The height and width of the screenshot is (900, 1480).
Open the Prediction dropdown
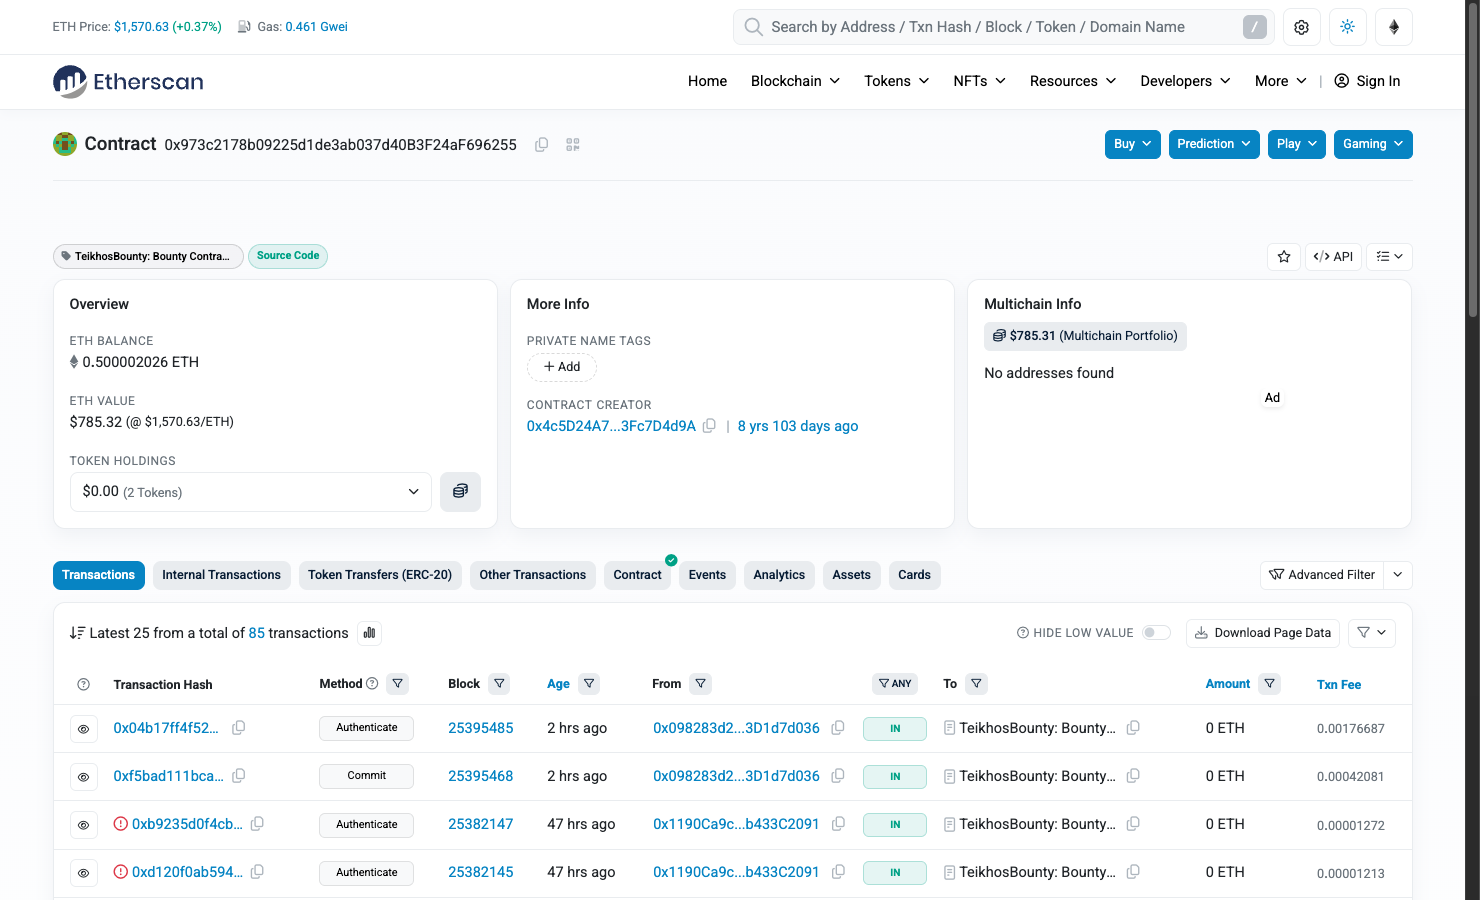[1214, 144]
